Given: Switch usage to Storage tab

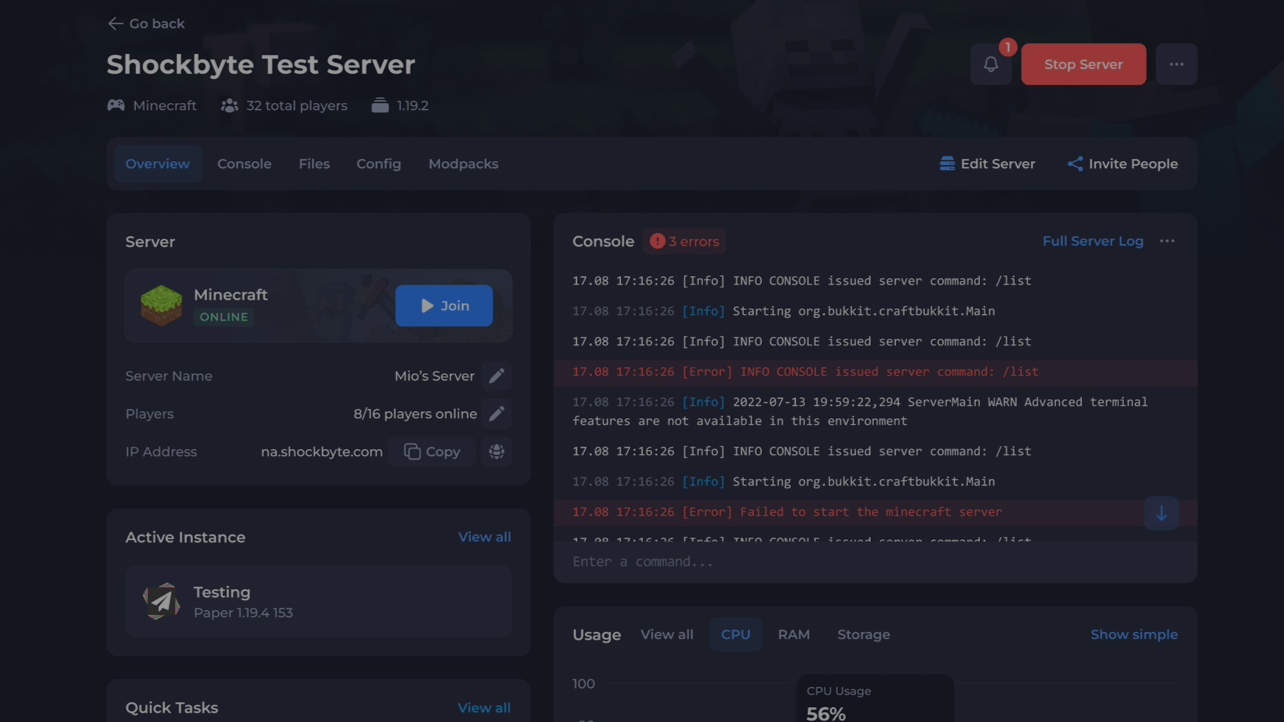Looking at the screenshot, I should pos(864,635).
